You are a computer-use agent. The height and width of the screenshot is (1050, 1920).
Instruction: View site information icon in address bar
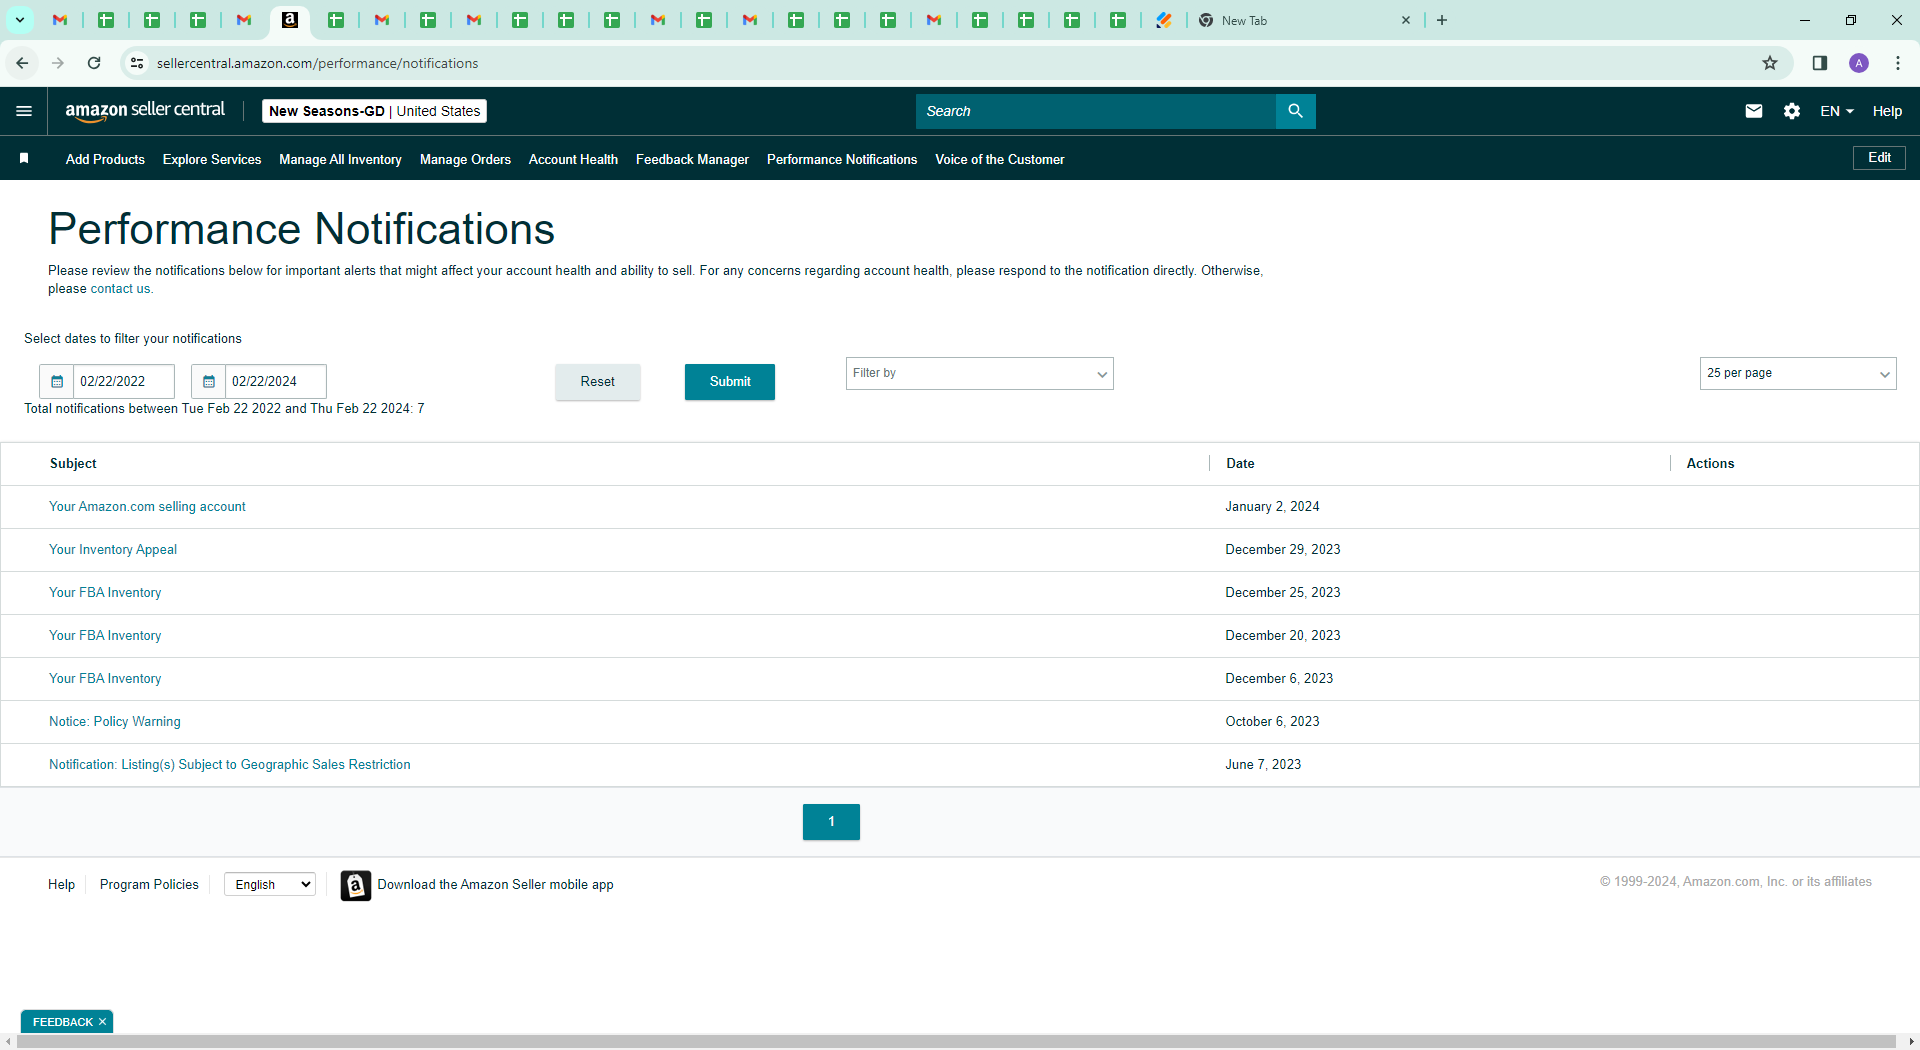[137, 63]
